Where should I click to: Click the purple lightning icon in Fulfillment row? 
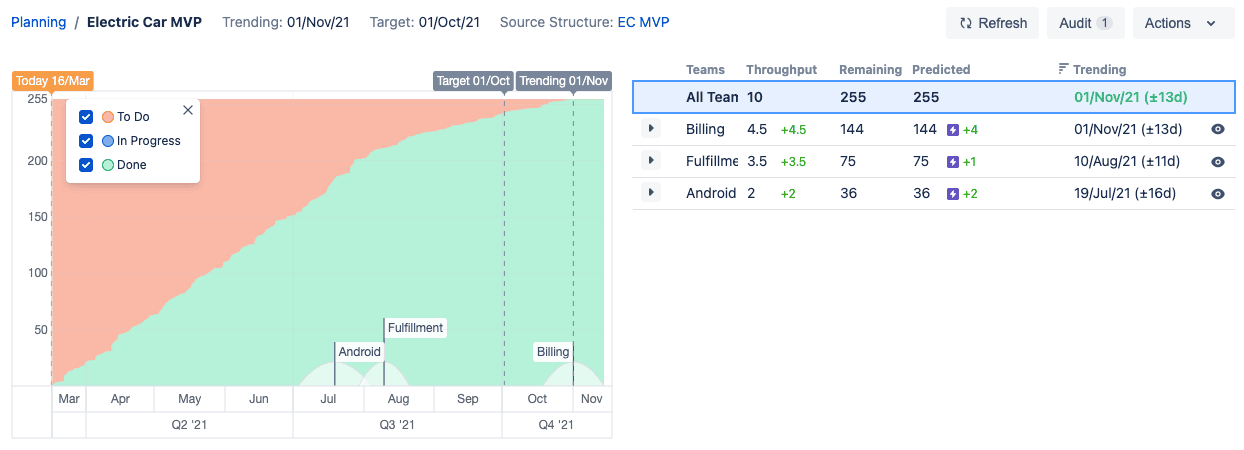[953, 162]
